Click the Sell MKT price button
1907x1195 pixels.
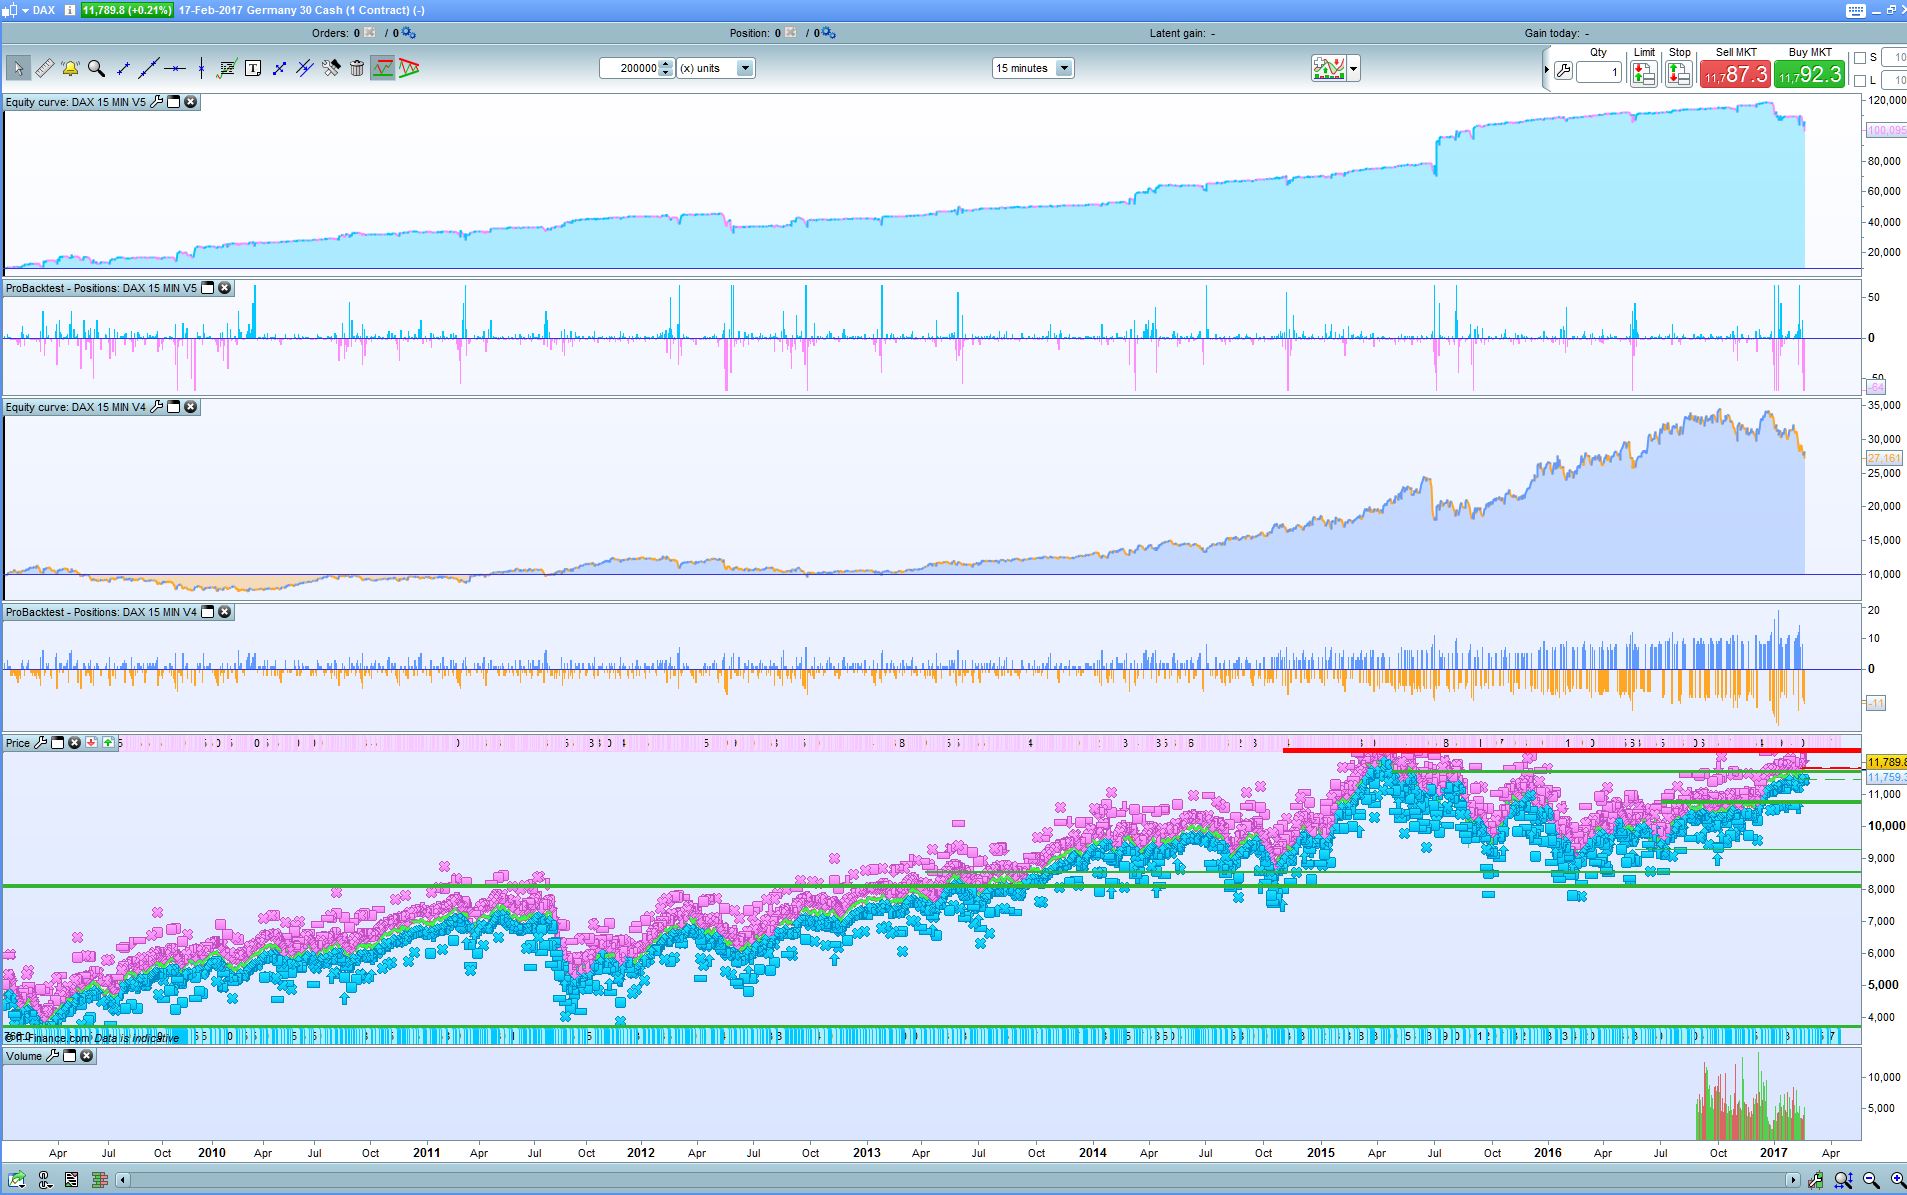[x=1735, y=73]
